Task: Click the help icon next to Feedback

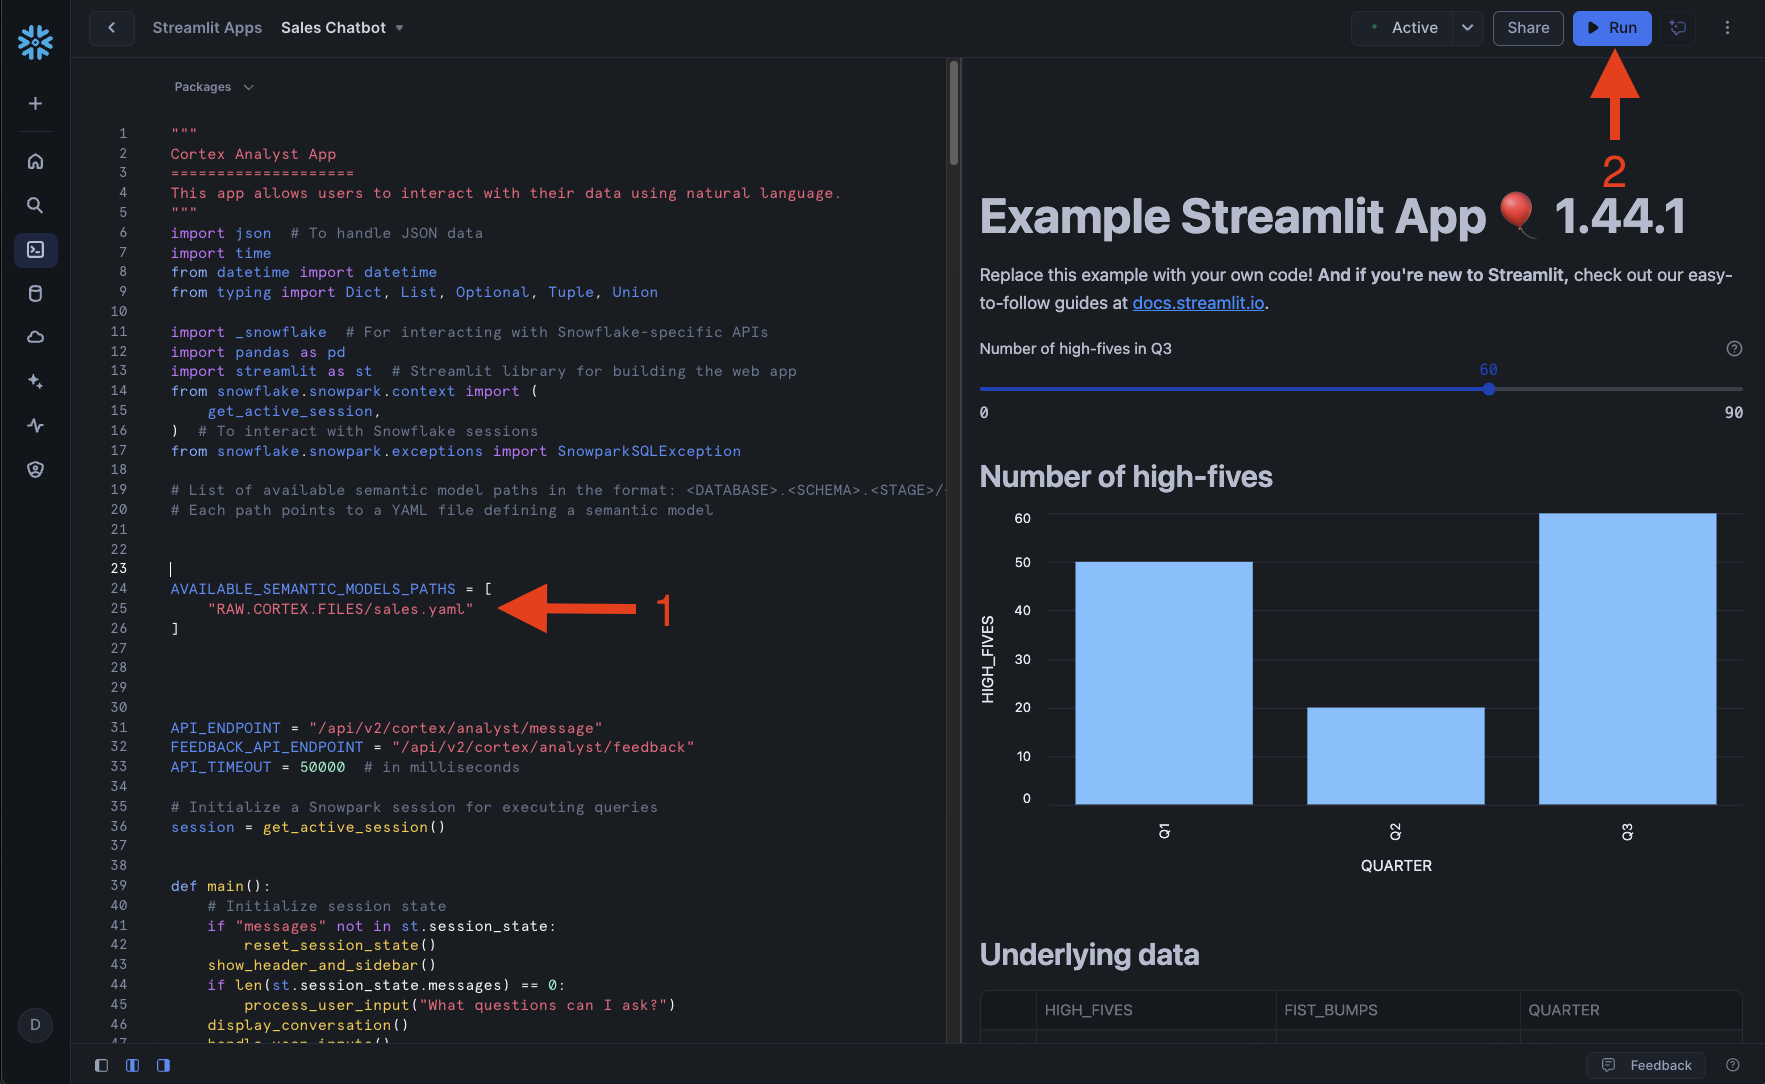Action: tap(1733, 1065)
